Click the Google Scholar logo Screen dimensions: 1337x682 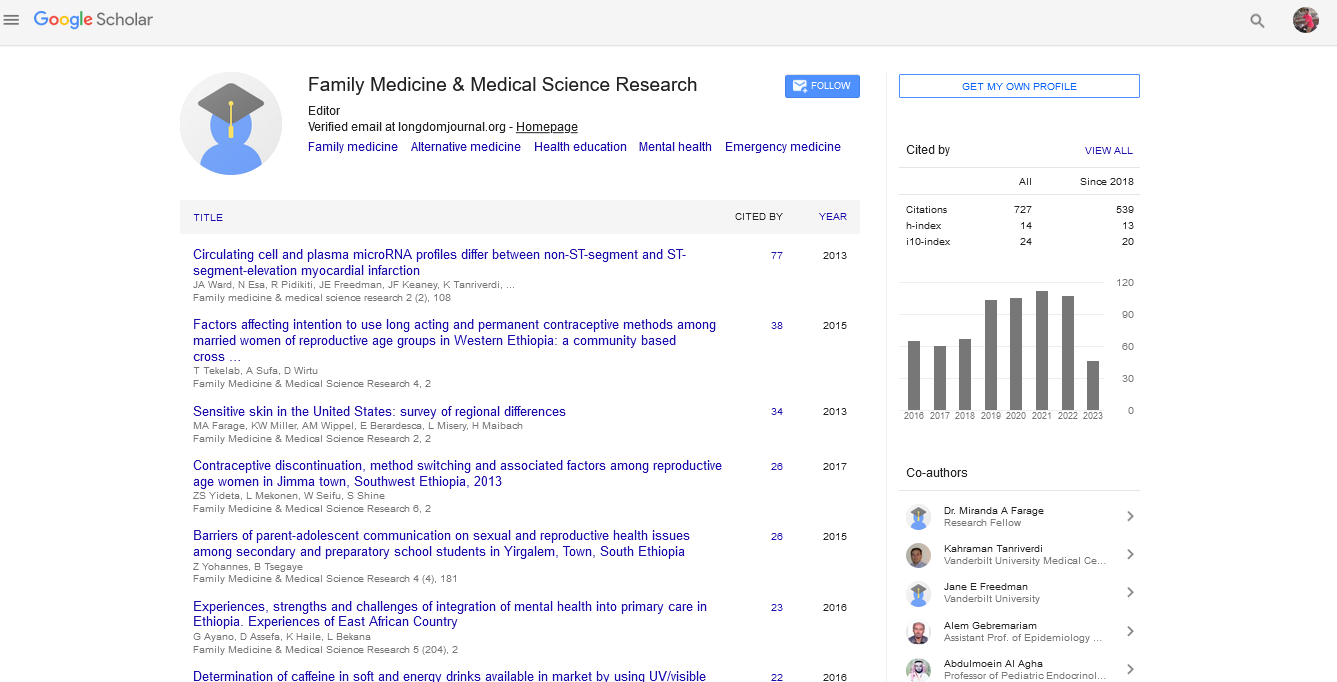93,20
